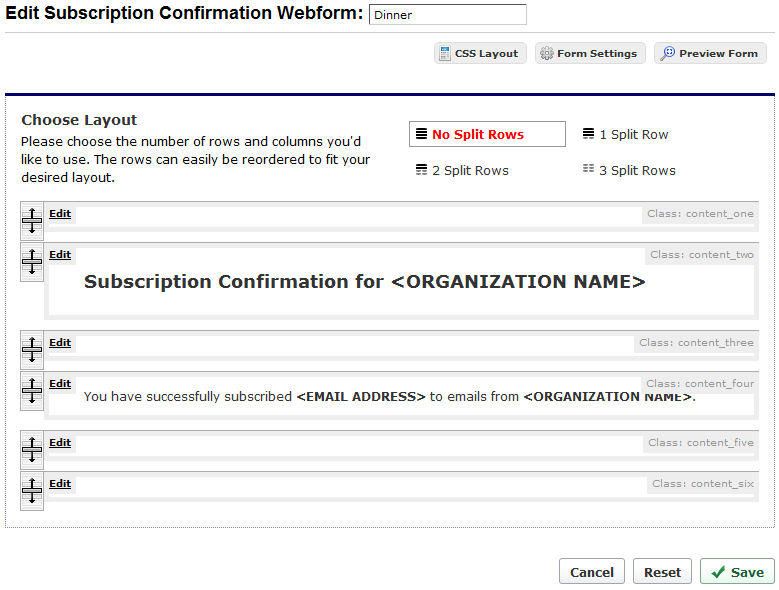Edit the content_six row
The width and height of the screenshot is (779, 590).
coord(60,483)
